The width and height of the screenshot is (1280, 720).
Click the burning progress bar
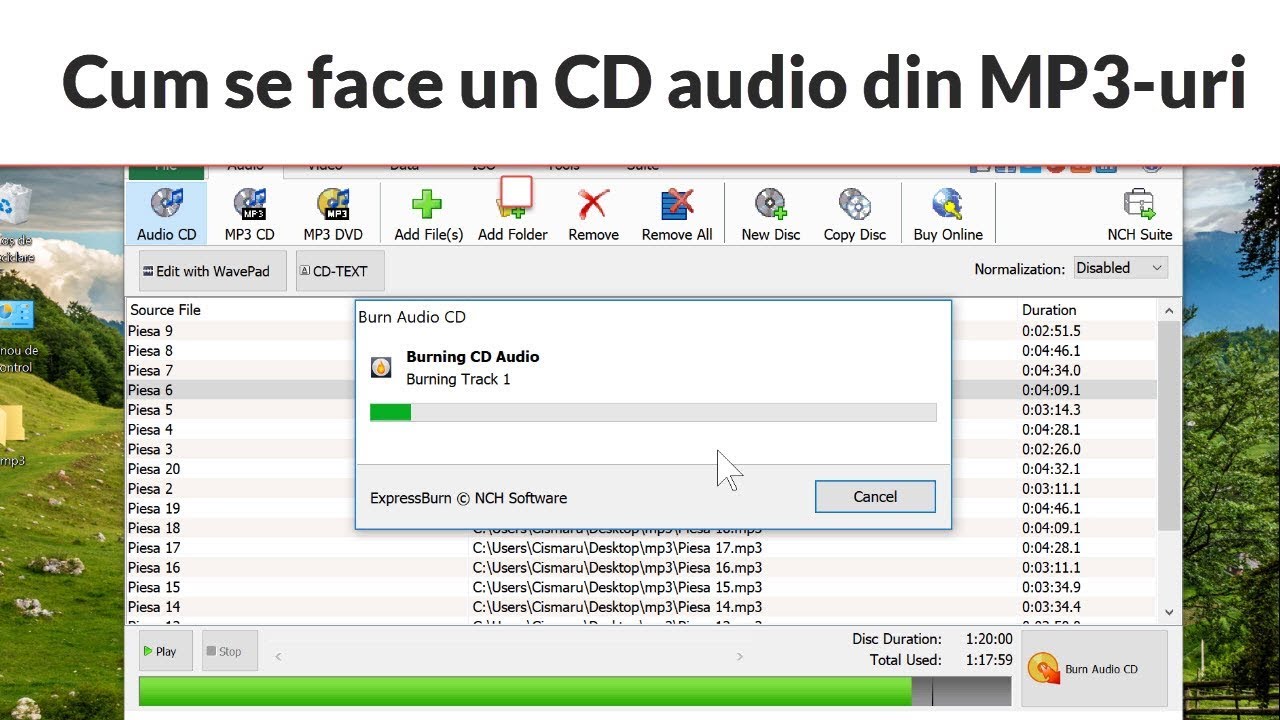click(x=653, y=412)
